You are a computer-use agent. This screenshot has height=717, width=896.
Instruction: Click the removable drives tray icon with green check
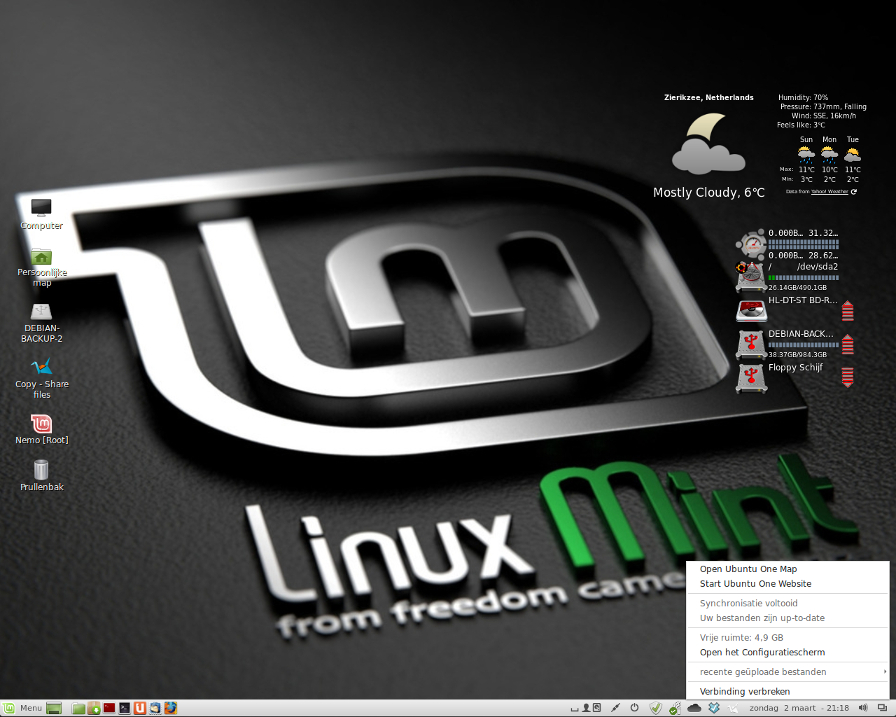click(x=675, y=708)
